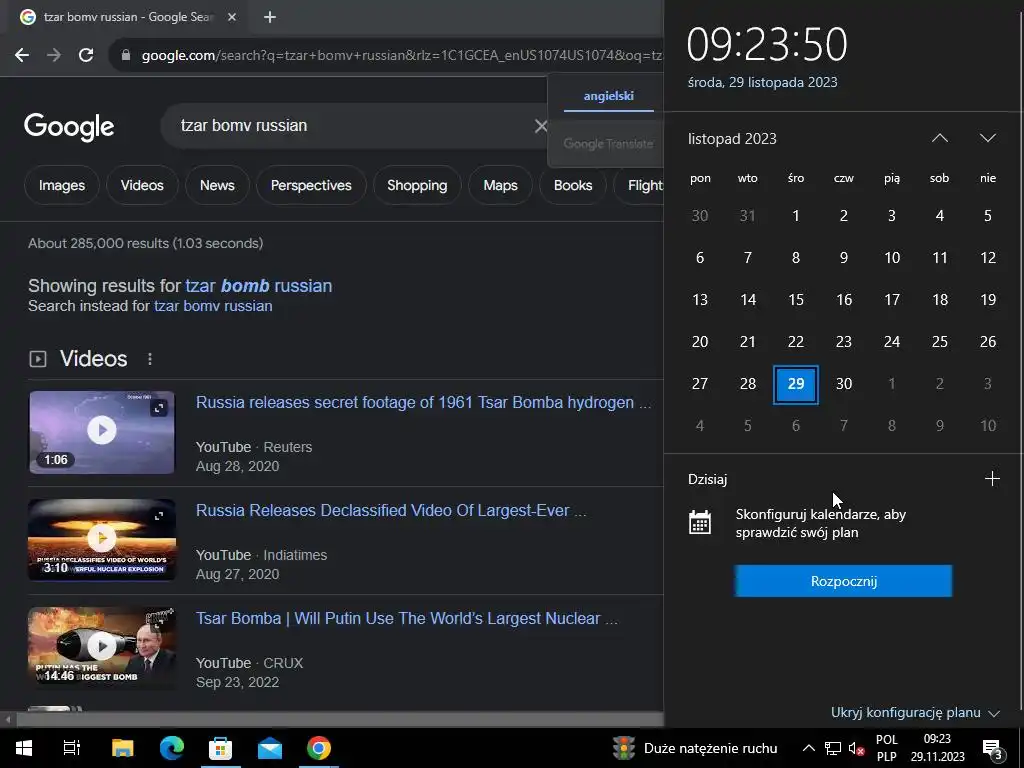Image resolution: width=1024 pixels, height=768 pixels.
Task: Open Task View on the taskbar
Action: tap(72, 748)
